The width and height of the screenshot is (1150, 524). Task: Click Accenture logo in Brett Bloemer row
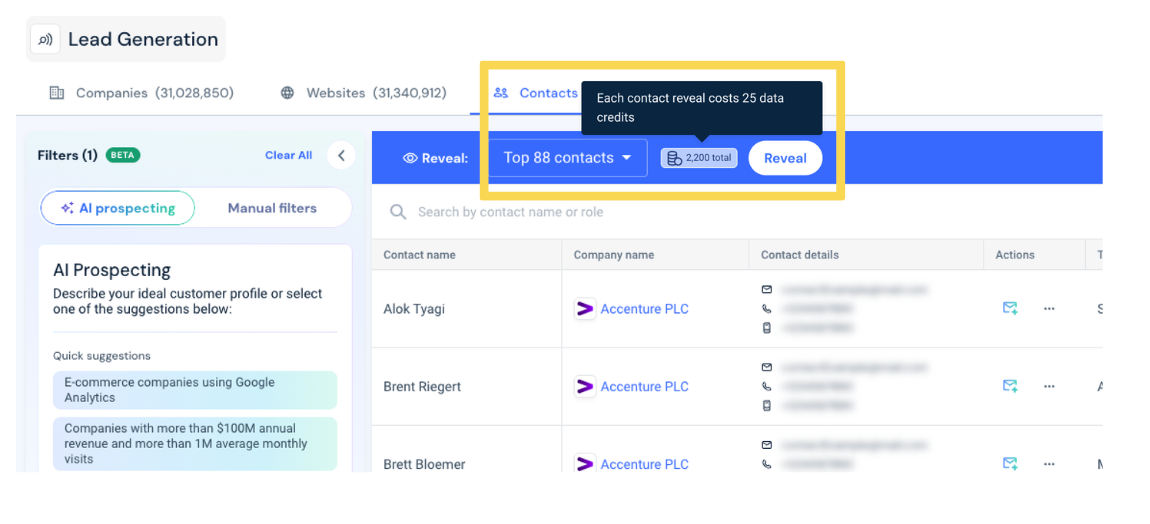[585, 464]
